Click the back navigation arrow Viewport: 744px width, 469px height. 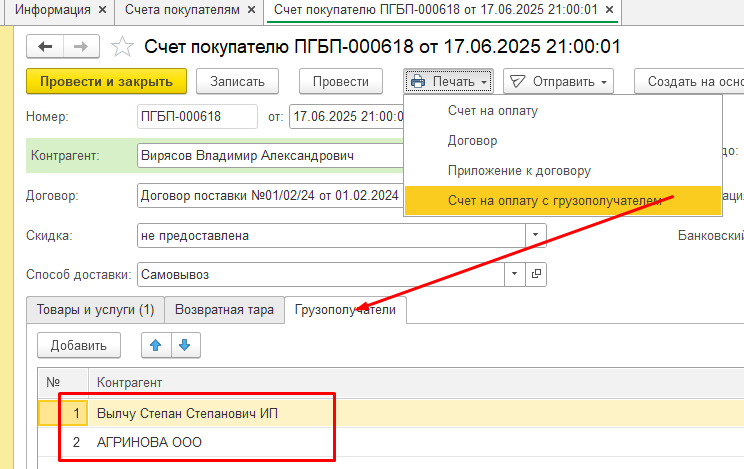coord(45,48)
